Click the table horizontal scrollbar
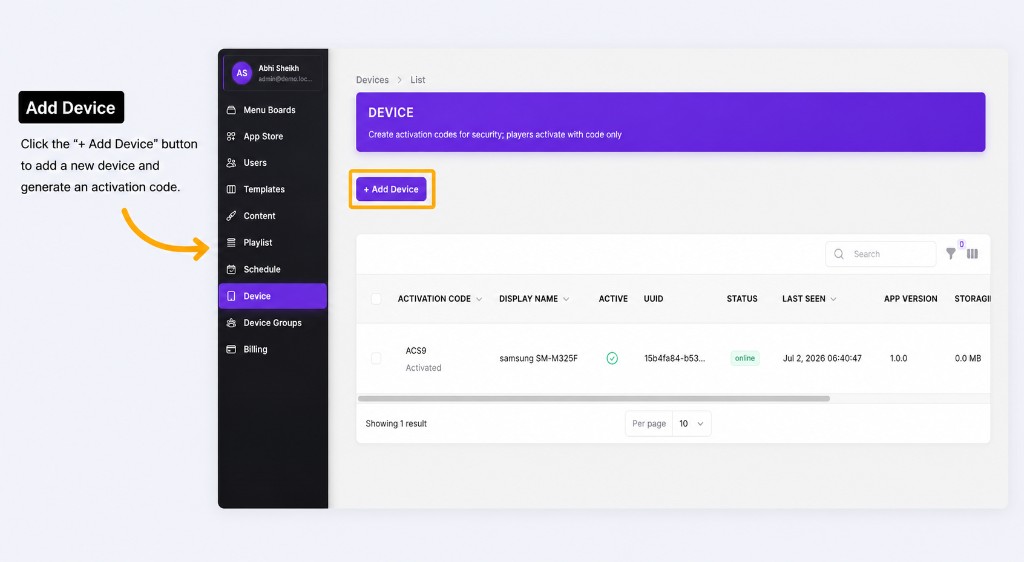1024x562 pixels. click(x=594, y=398)
